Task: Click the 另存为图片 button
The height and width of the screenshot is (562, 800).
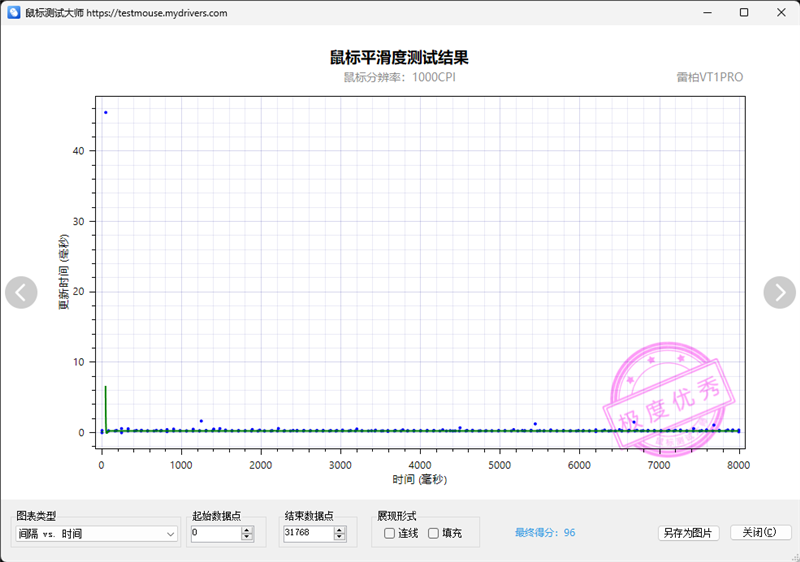Action: [x=688, y=533]
